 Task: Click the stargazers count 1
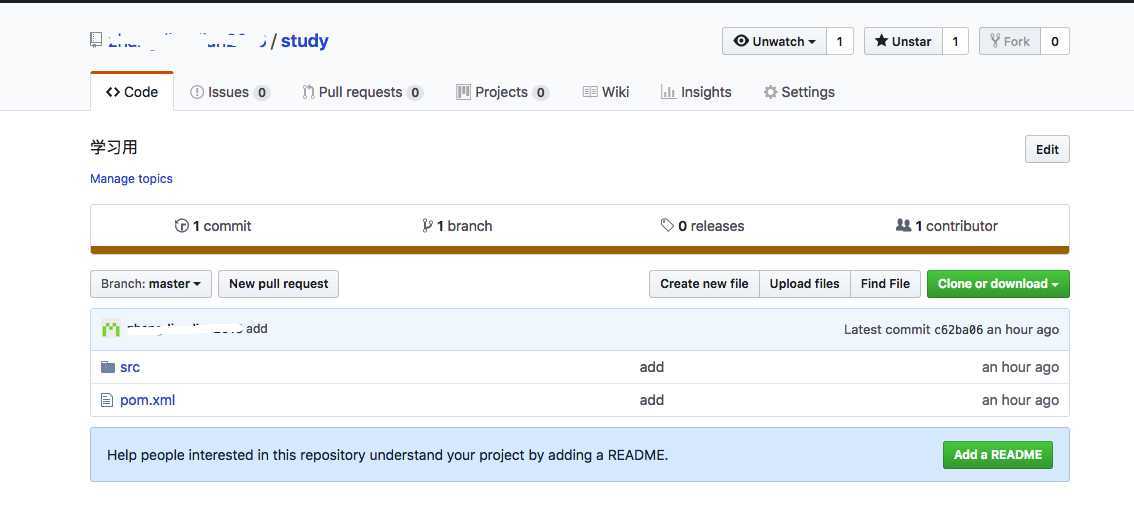955,41
